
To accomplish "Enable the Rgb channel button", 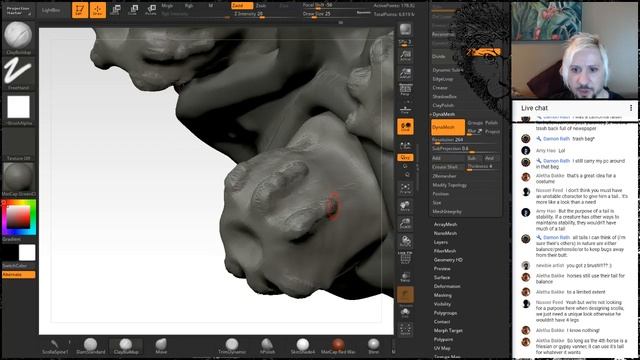I will click(x=189, y=6).
